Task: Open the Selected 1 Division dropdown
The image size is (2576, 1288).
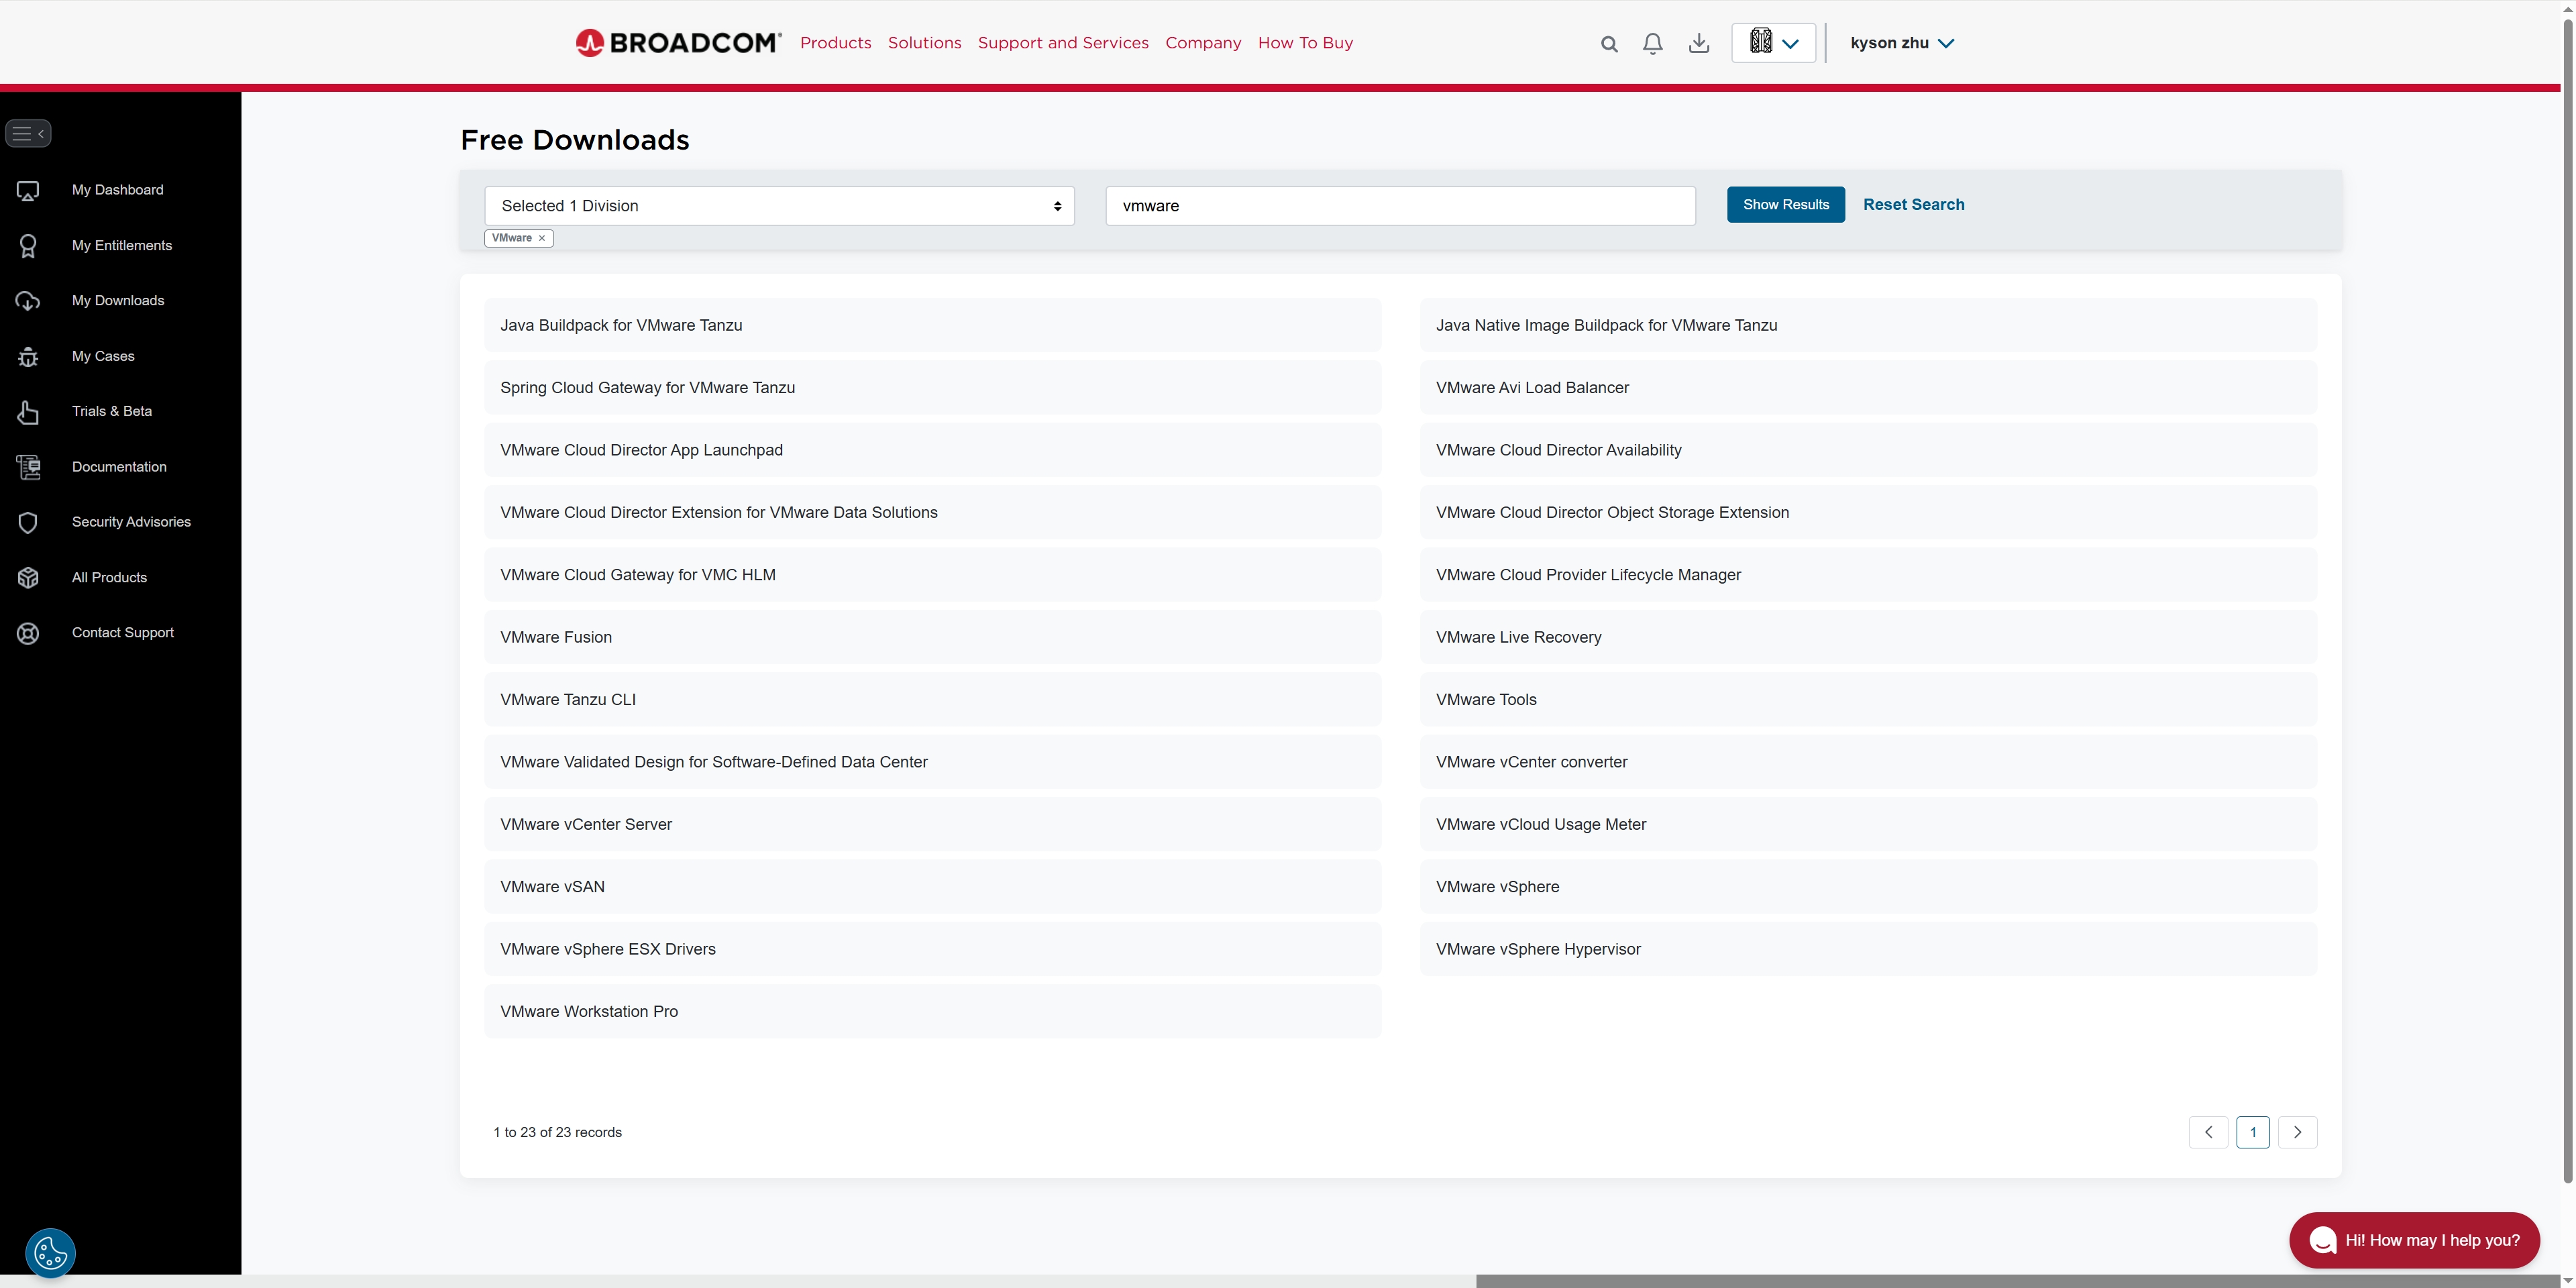Action: pos(779,206)
